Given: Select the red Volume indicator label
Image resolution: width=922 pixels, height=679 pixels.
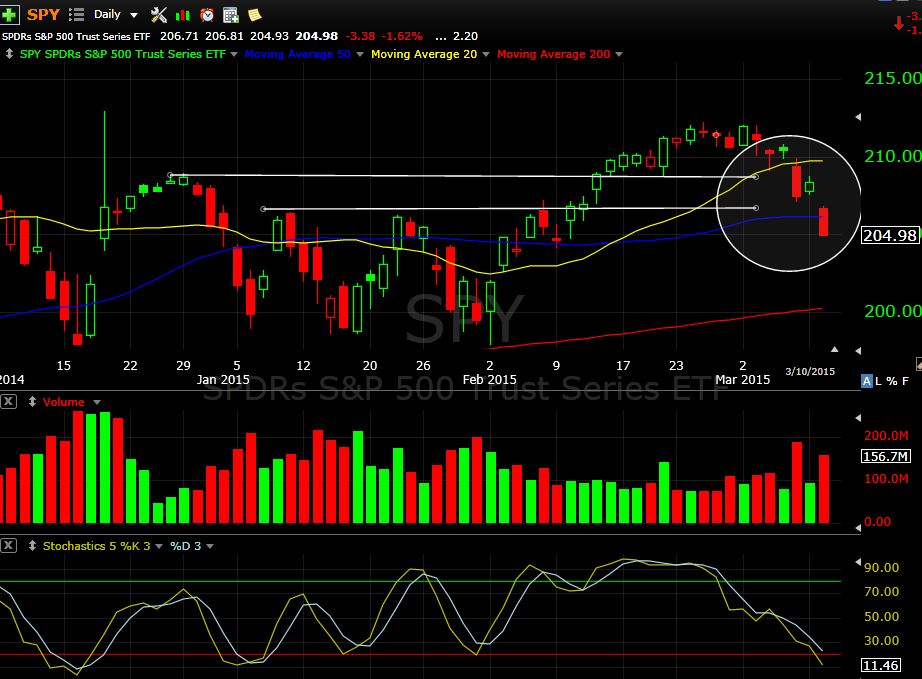Looking at the screenshot, I should coord(64,402).
